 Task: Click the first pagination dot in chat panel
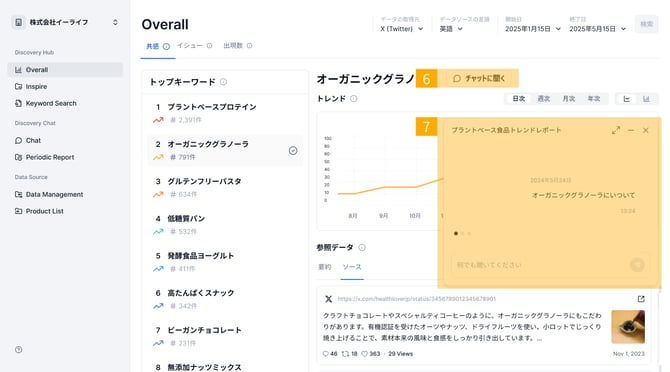click(x=456, y=234)
